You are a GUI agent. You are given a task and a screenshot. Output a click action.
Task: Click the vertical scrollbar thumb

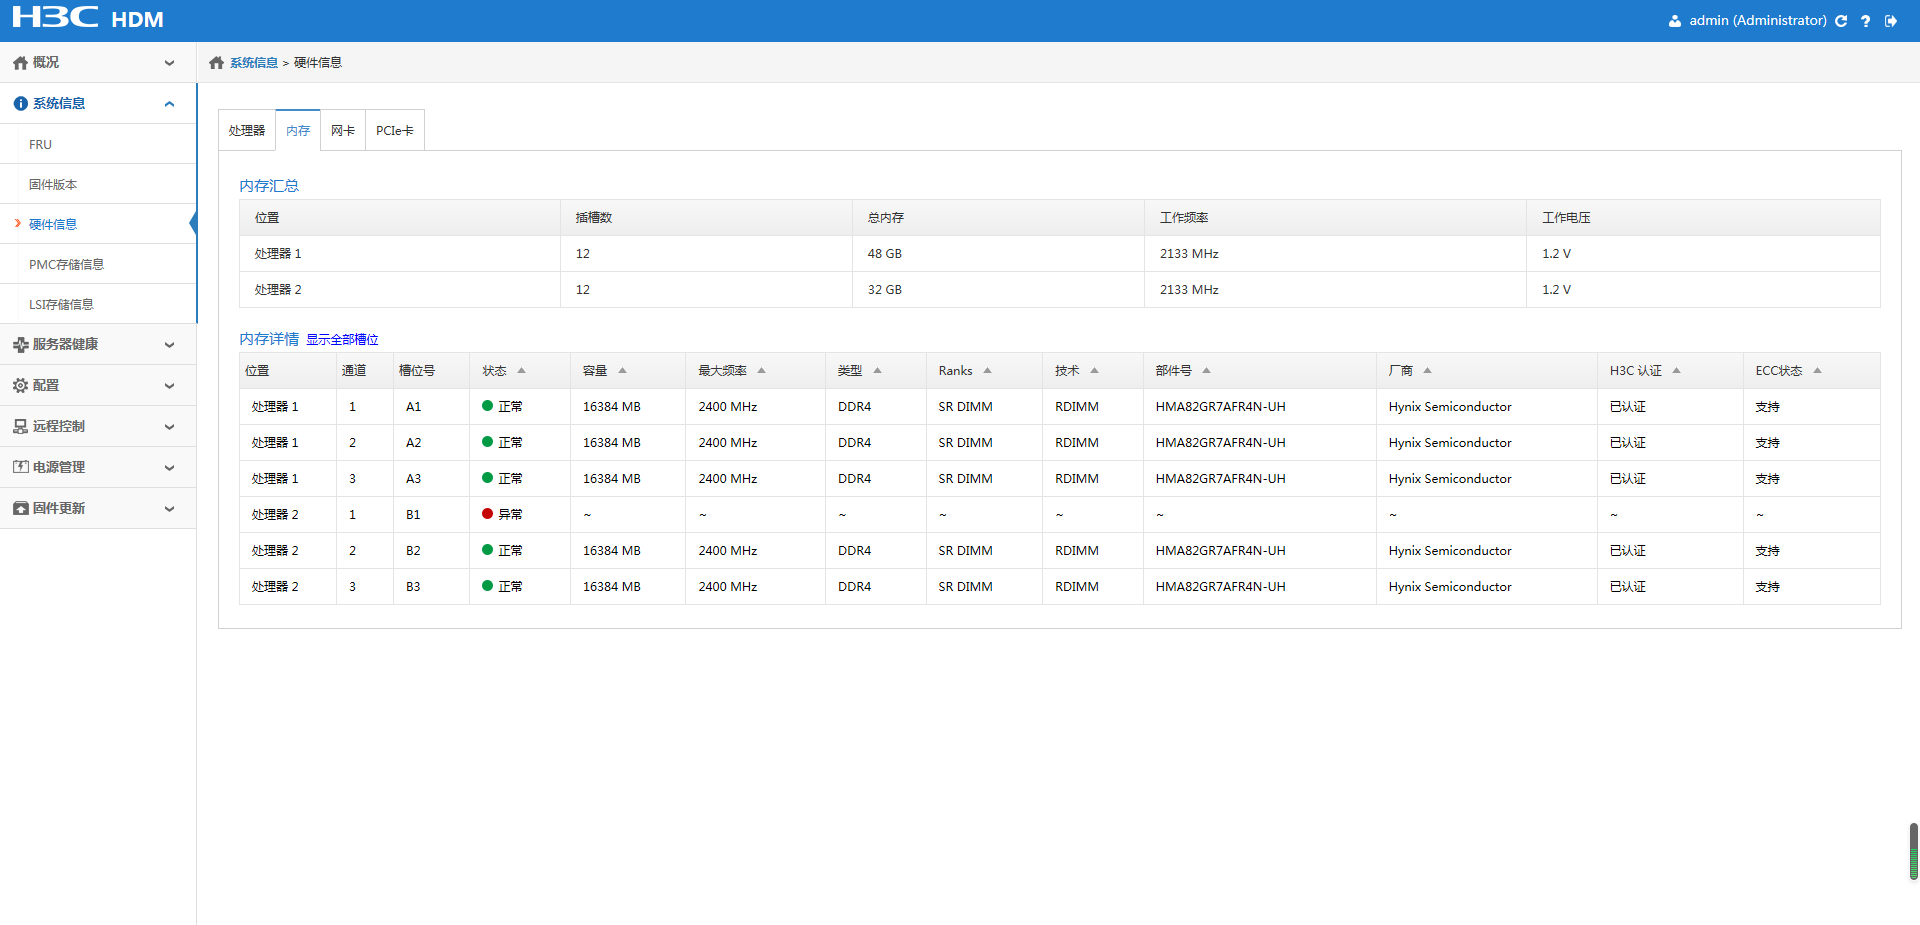[1913, 851]
